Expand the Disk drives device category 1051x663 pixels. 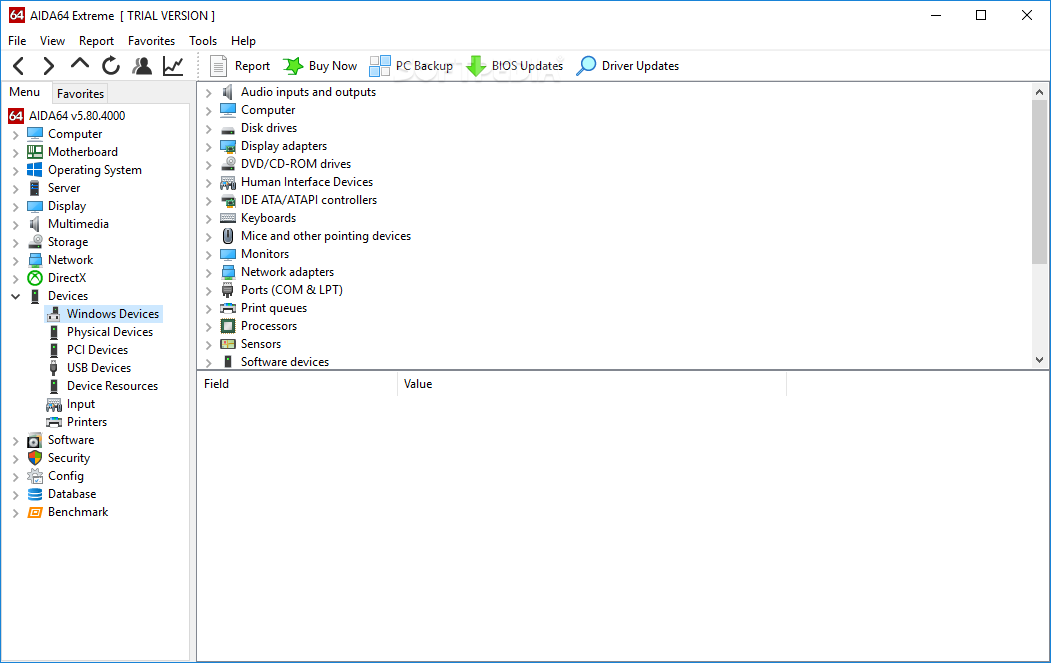(x=208, y=129)
